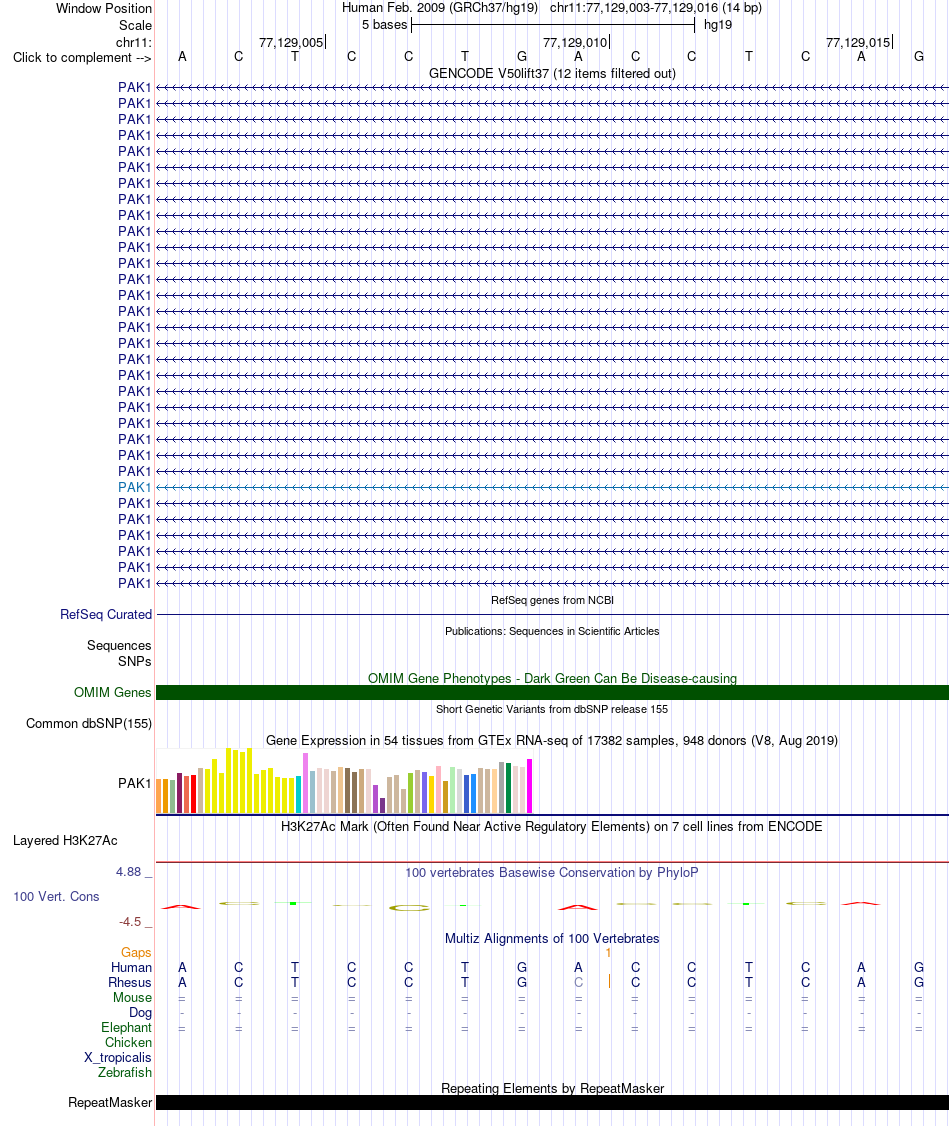This screenshot has width=950, height=1126.
Task: Click the gray mismatched C in Rhesus row
Action: point(579,982)
